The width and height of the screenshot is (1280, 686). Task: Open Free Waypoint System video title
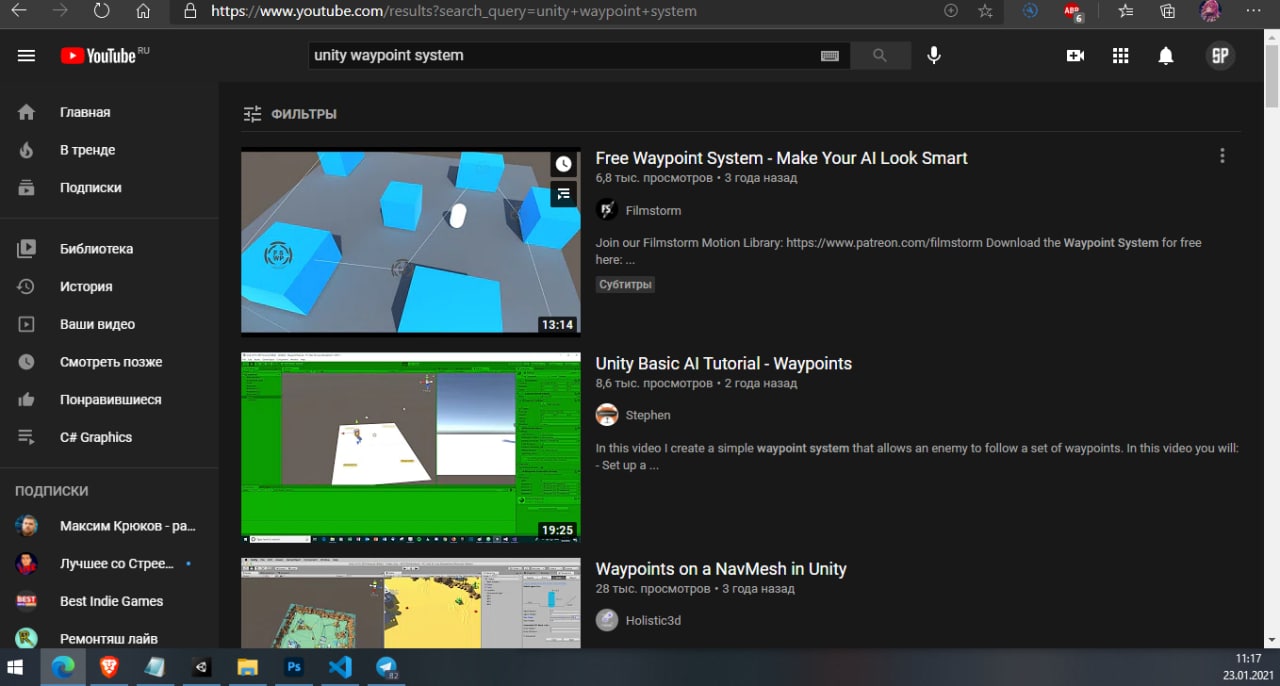(x=781, y=158)
